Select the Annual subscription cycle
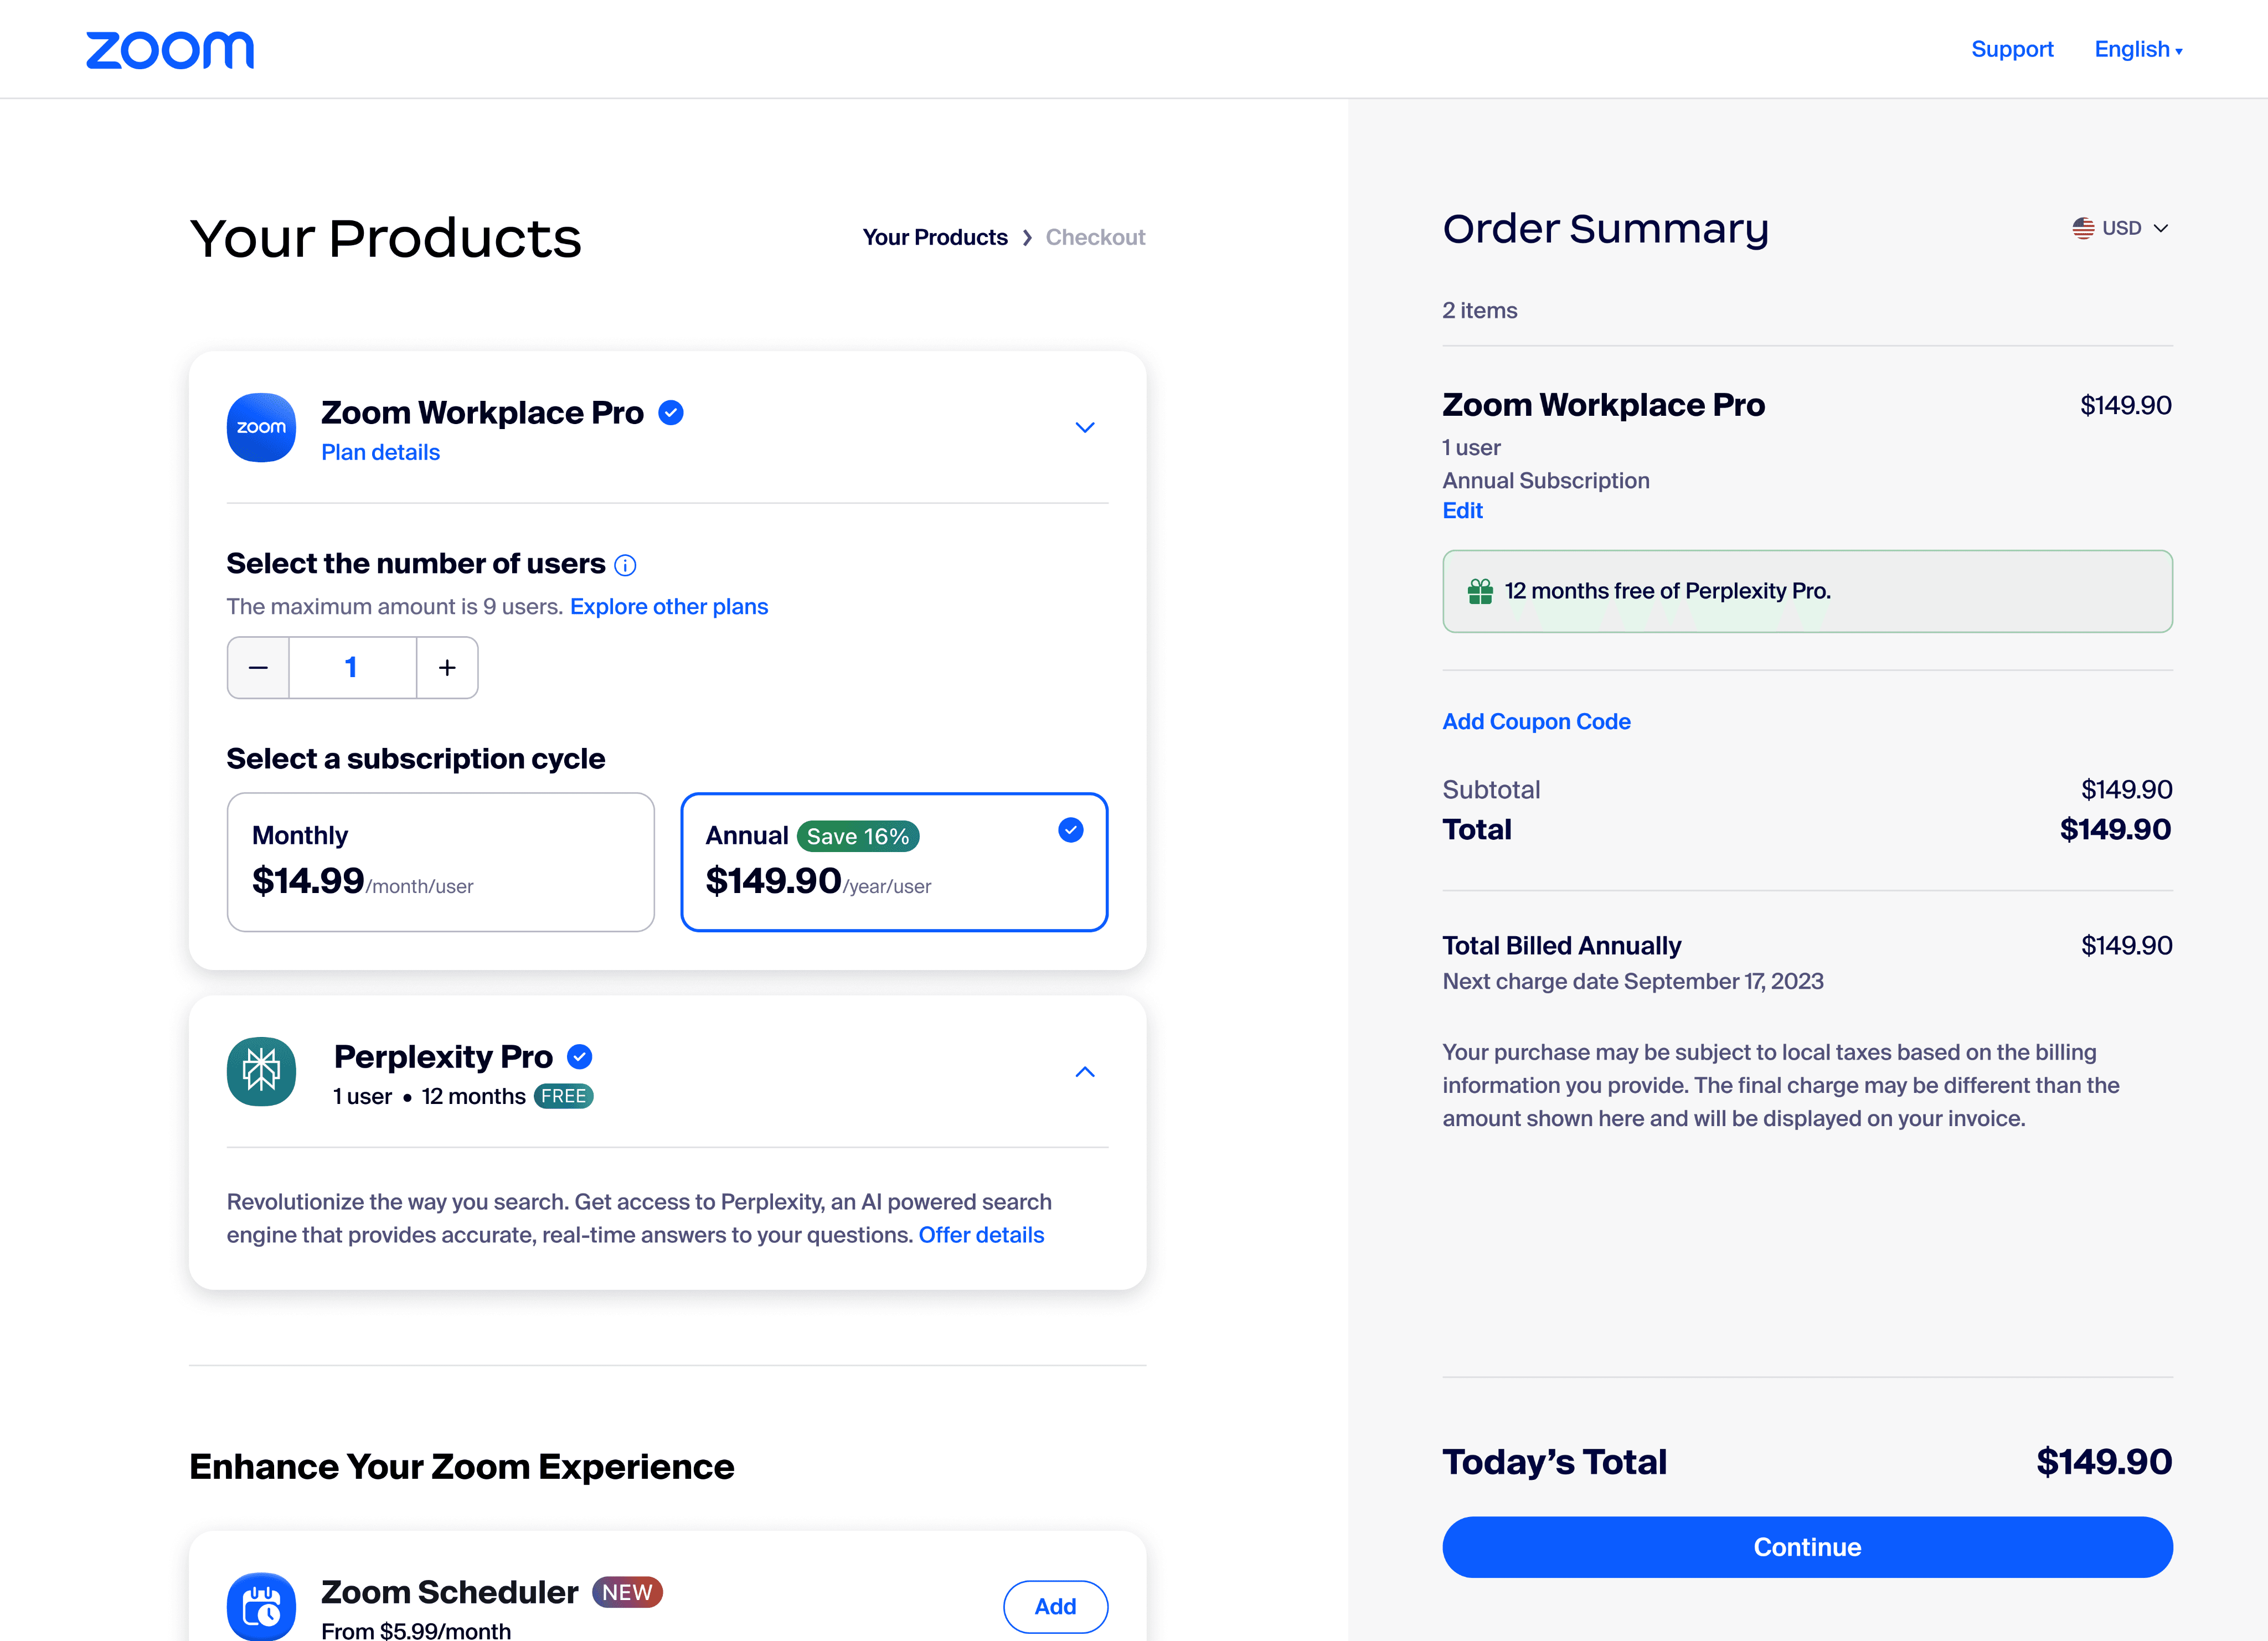Screen dimensions: 2268x1641 pos(894,862)
